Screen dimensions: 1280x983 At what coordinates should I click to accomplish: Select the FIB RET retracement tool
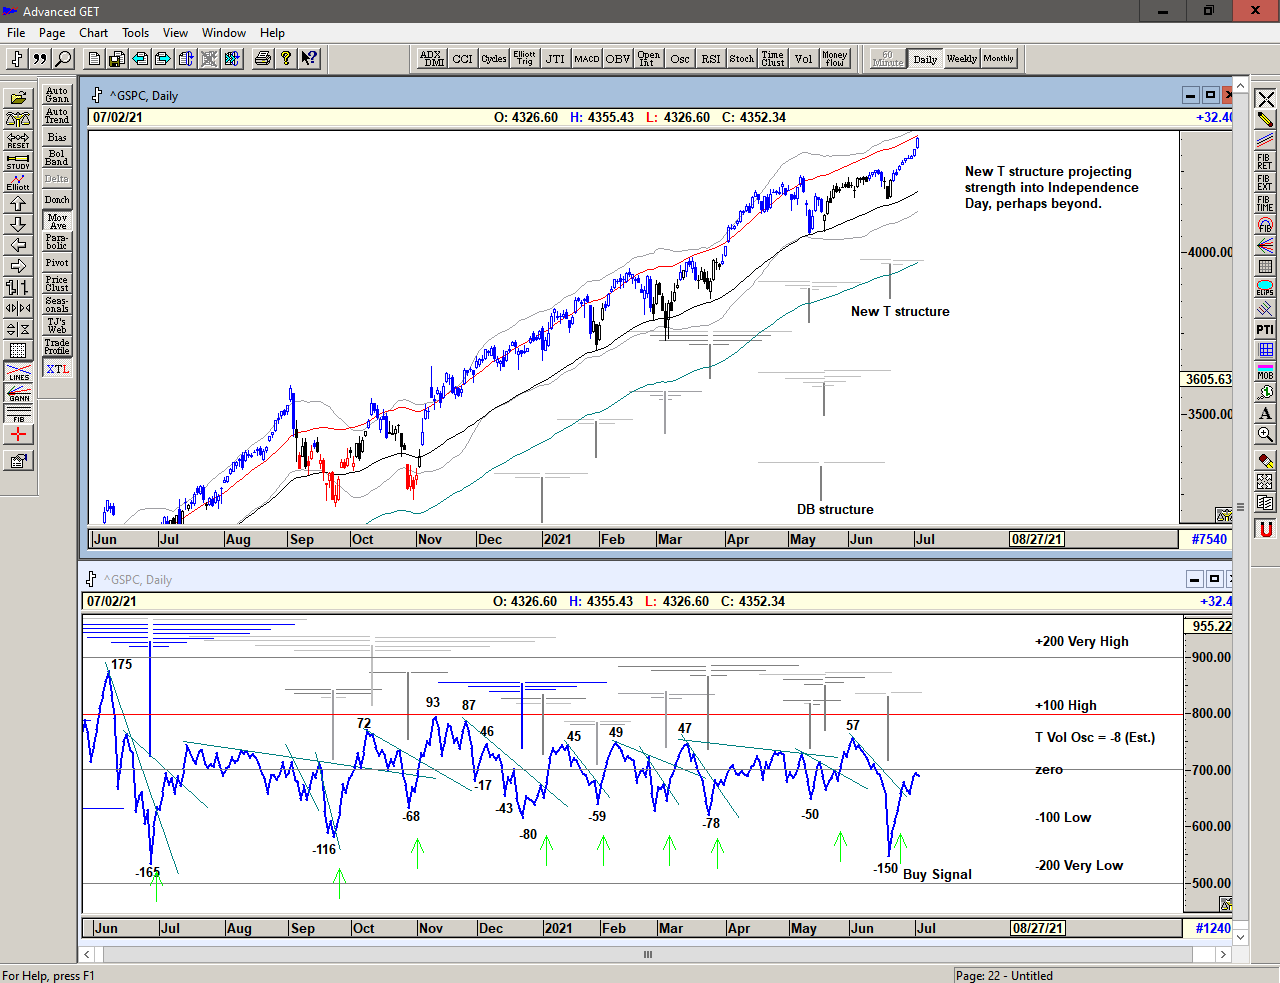1265,161
